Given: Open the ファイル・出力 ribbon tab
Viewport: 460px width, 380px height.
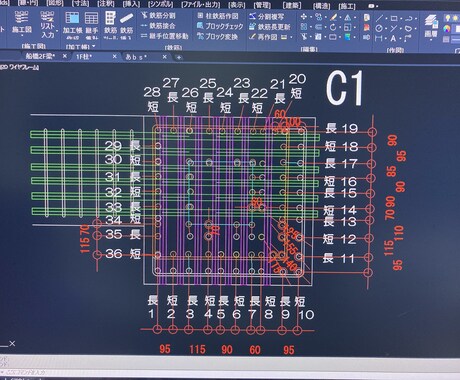Looking at the screenshot, I should 201,5.
